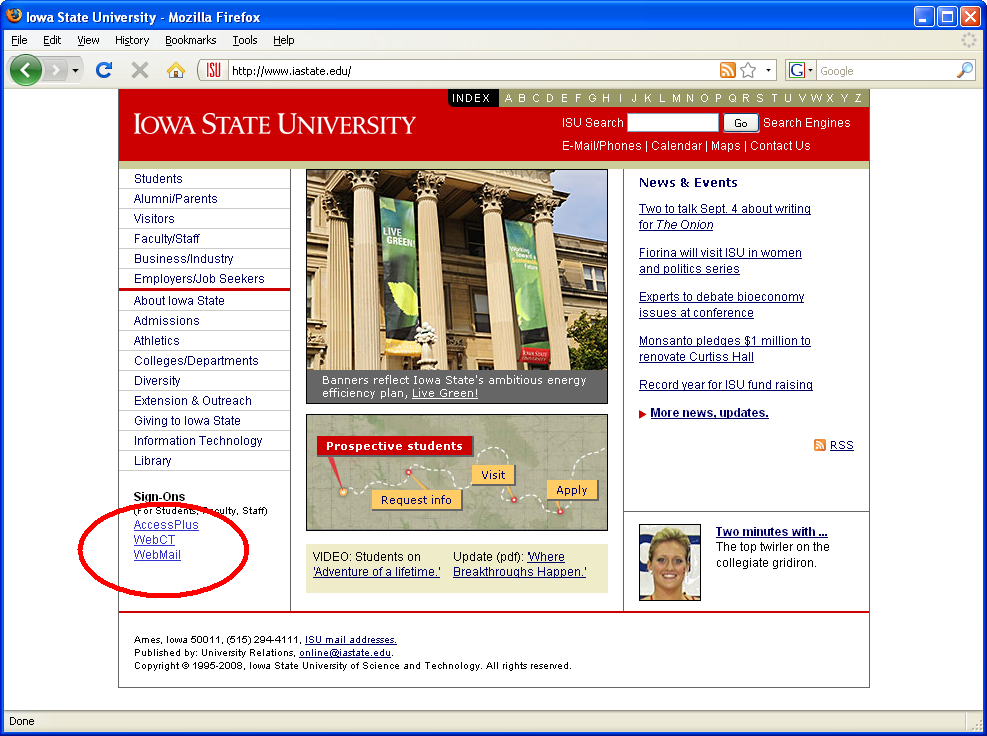Viewport: 987px width, 736px height.
Task: Open the Bookmarks menu
Action: (190, 40)
